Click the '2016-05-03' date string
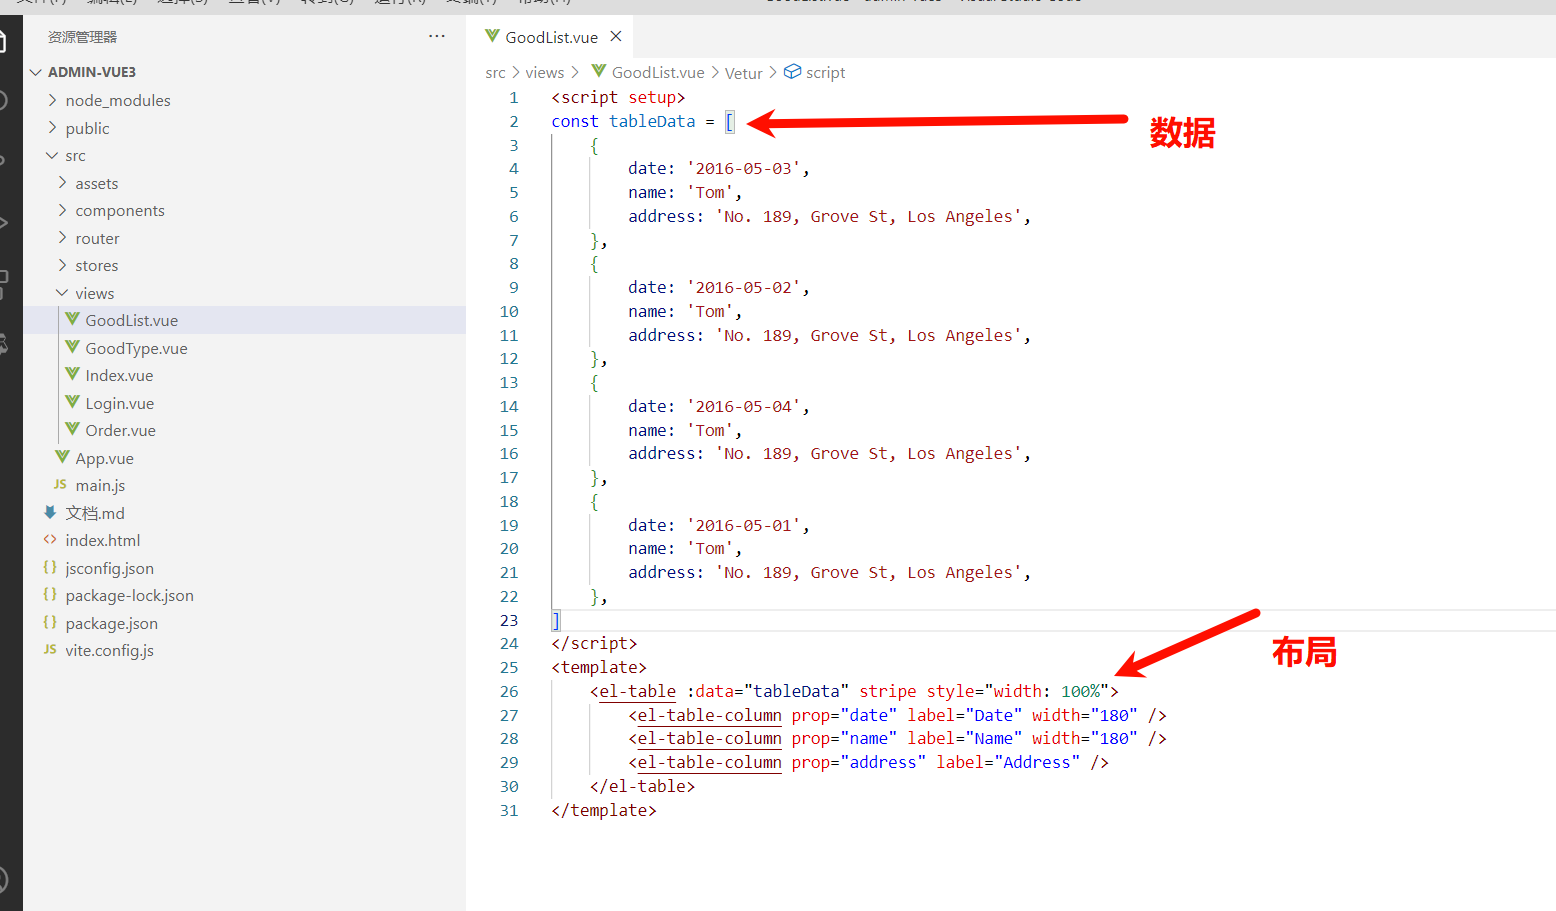This screenshot has height=911, width=1556. [x=743, y=168]
